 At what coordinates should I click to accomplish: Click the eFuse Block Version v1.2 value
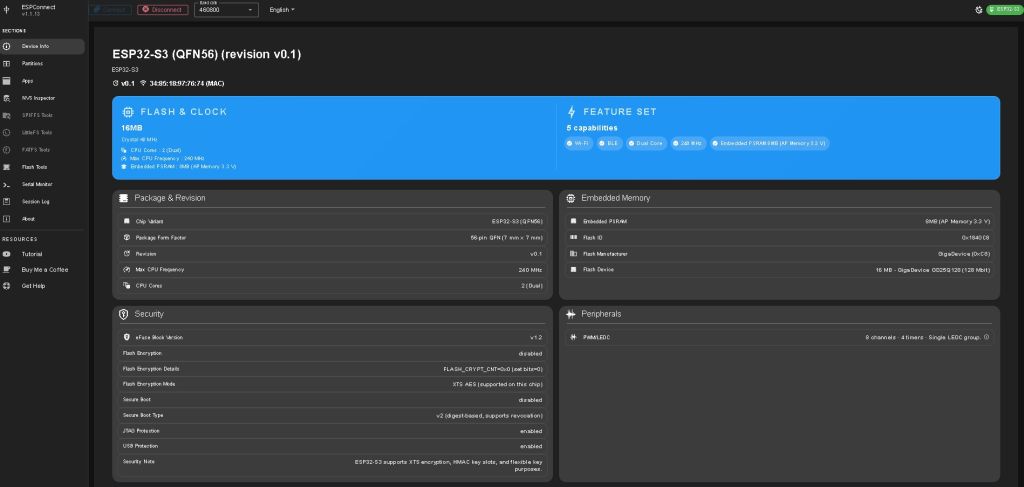click(x=536, y=338)
